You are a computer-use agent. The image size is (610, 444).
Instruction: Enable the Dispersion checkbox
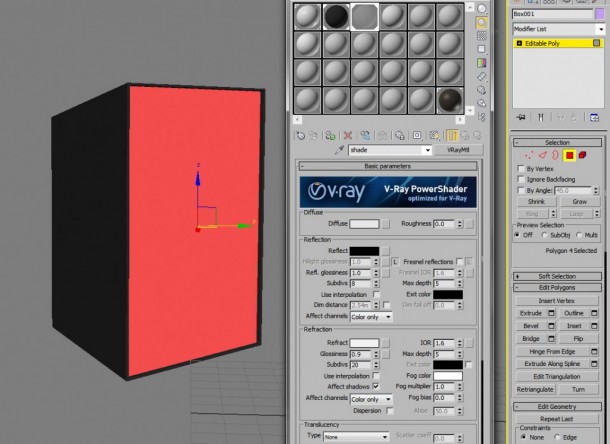389,411
